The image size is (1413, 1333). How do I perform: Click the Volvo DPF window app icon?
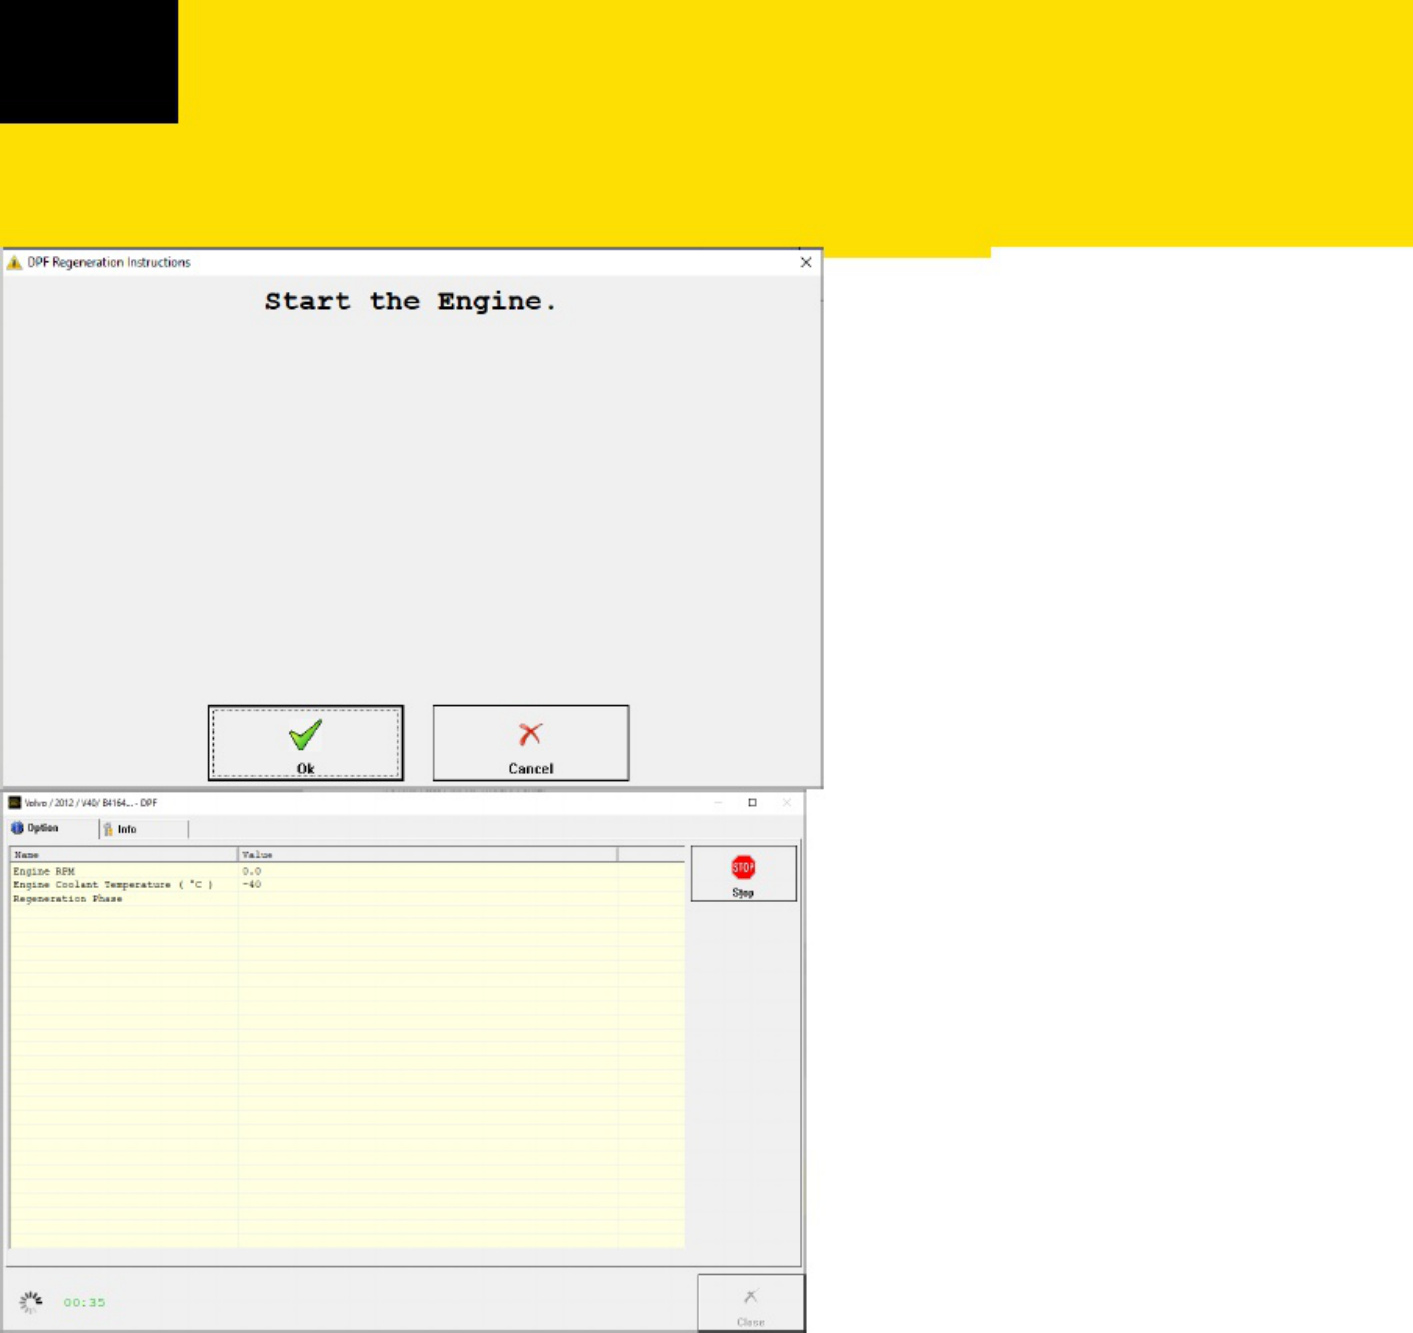14,802
